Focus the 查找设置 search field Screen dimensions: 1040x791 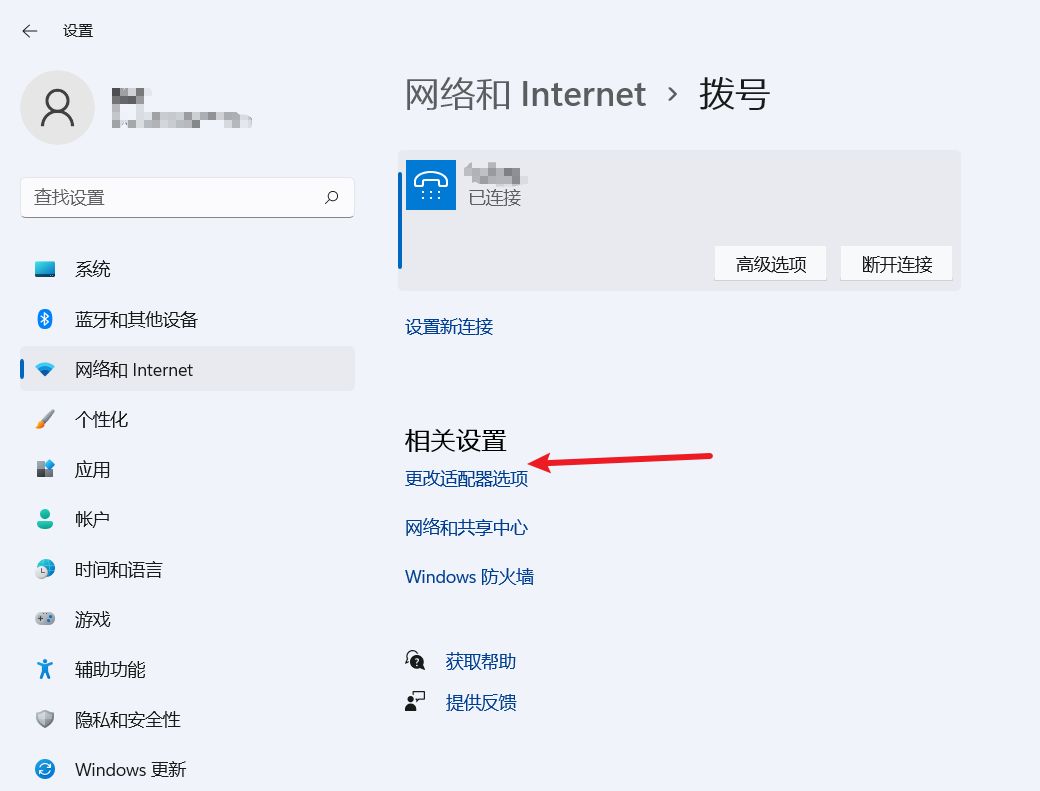pyautogui.click(x=188, y=197)
